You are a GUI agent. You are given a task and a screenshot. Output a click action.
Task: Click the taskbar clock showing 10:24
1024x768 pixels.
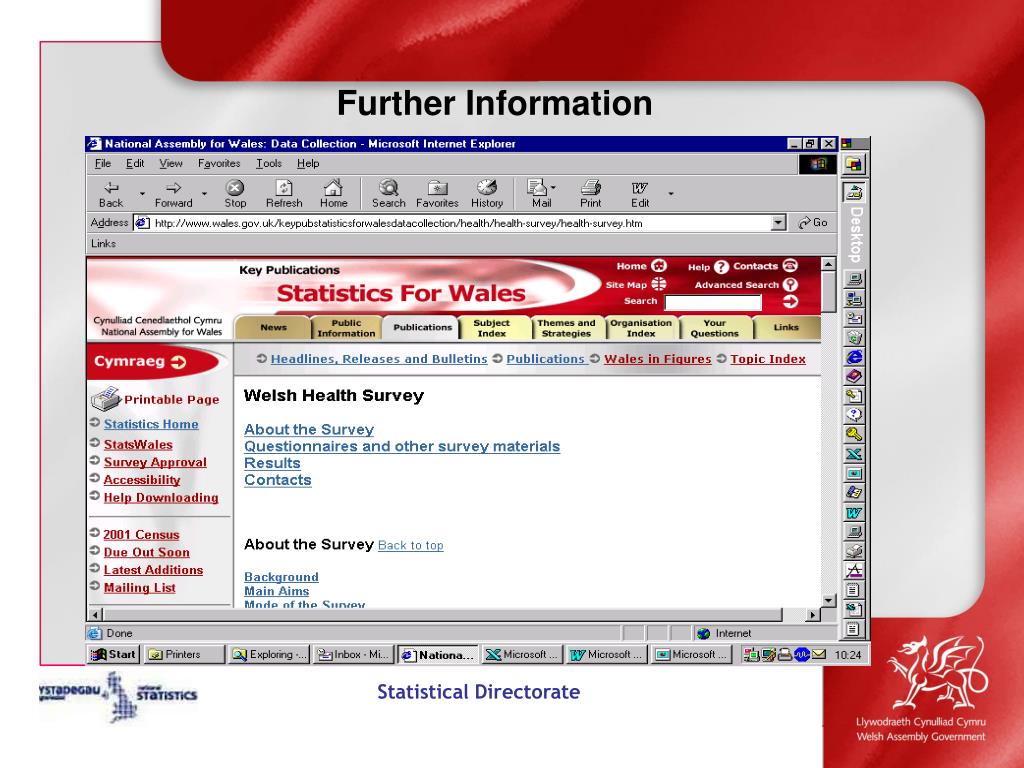click(848, 655)
